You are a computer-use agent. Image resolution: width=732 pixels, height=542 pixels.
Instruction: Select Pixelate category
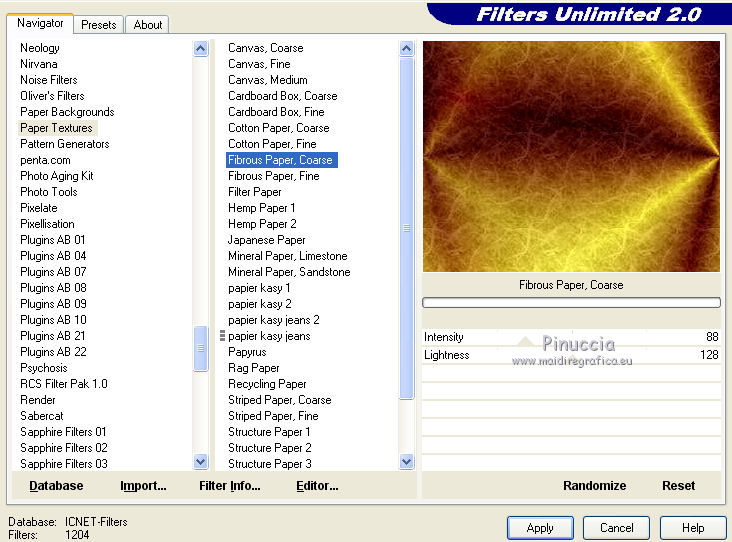click(x=39, y=208)
